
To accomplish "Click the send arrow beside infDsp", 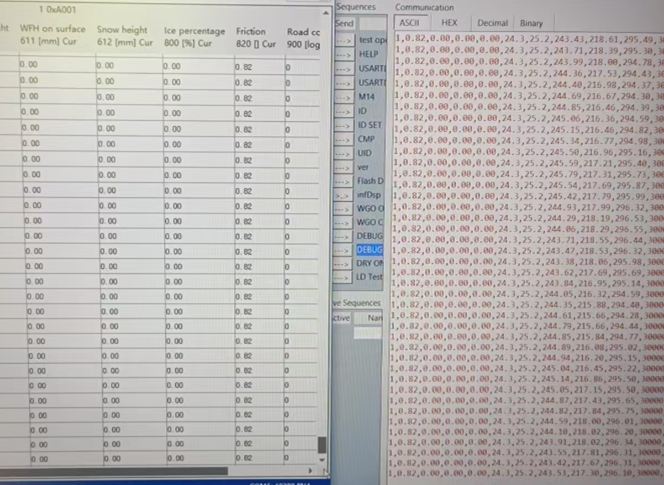I will tap(343, 195).
